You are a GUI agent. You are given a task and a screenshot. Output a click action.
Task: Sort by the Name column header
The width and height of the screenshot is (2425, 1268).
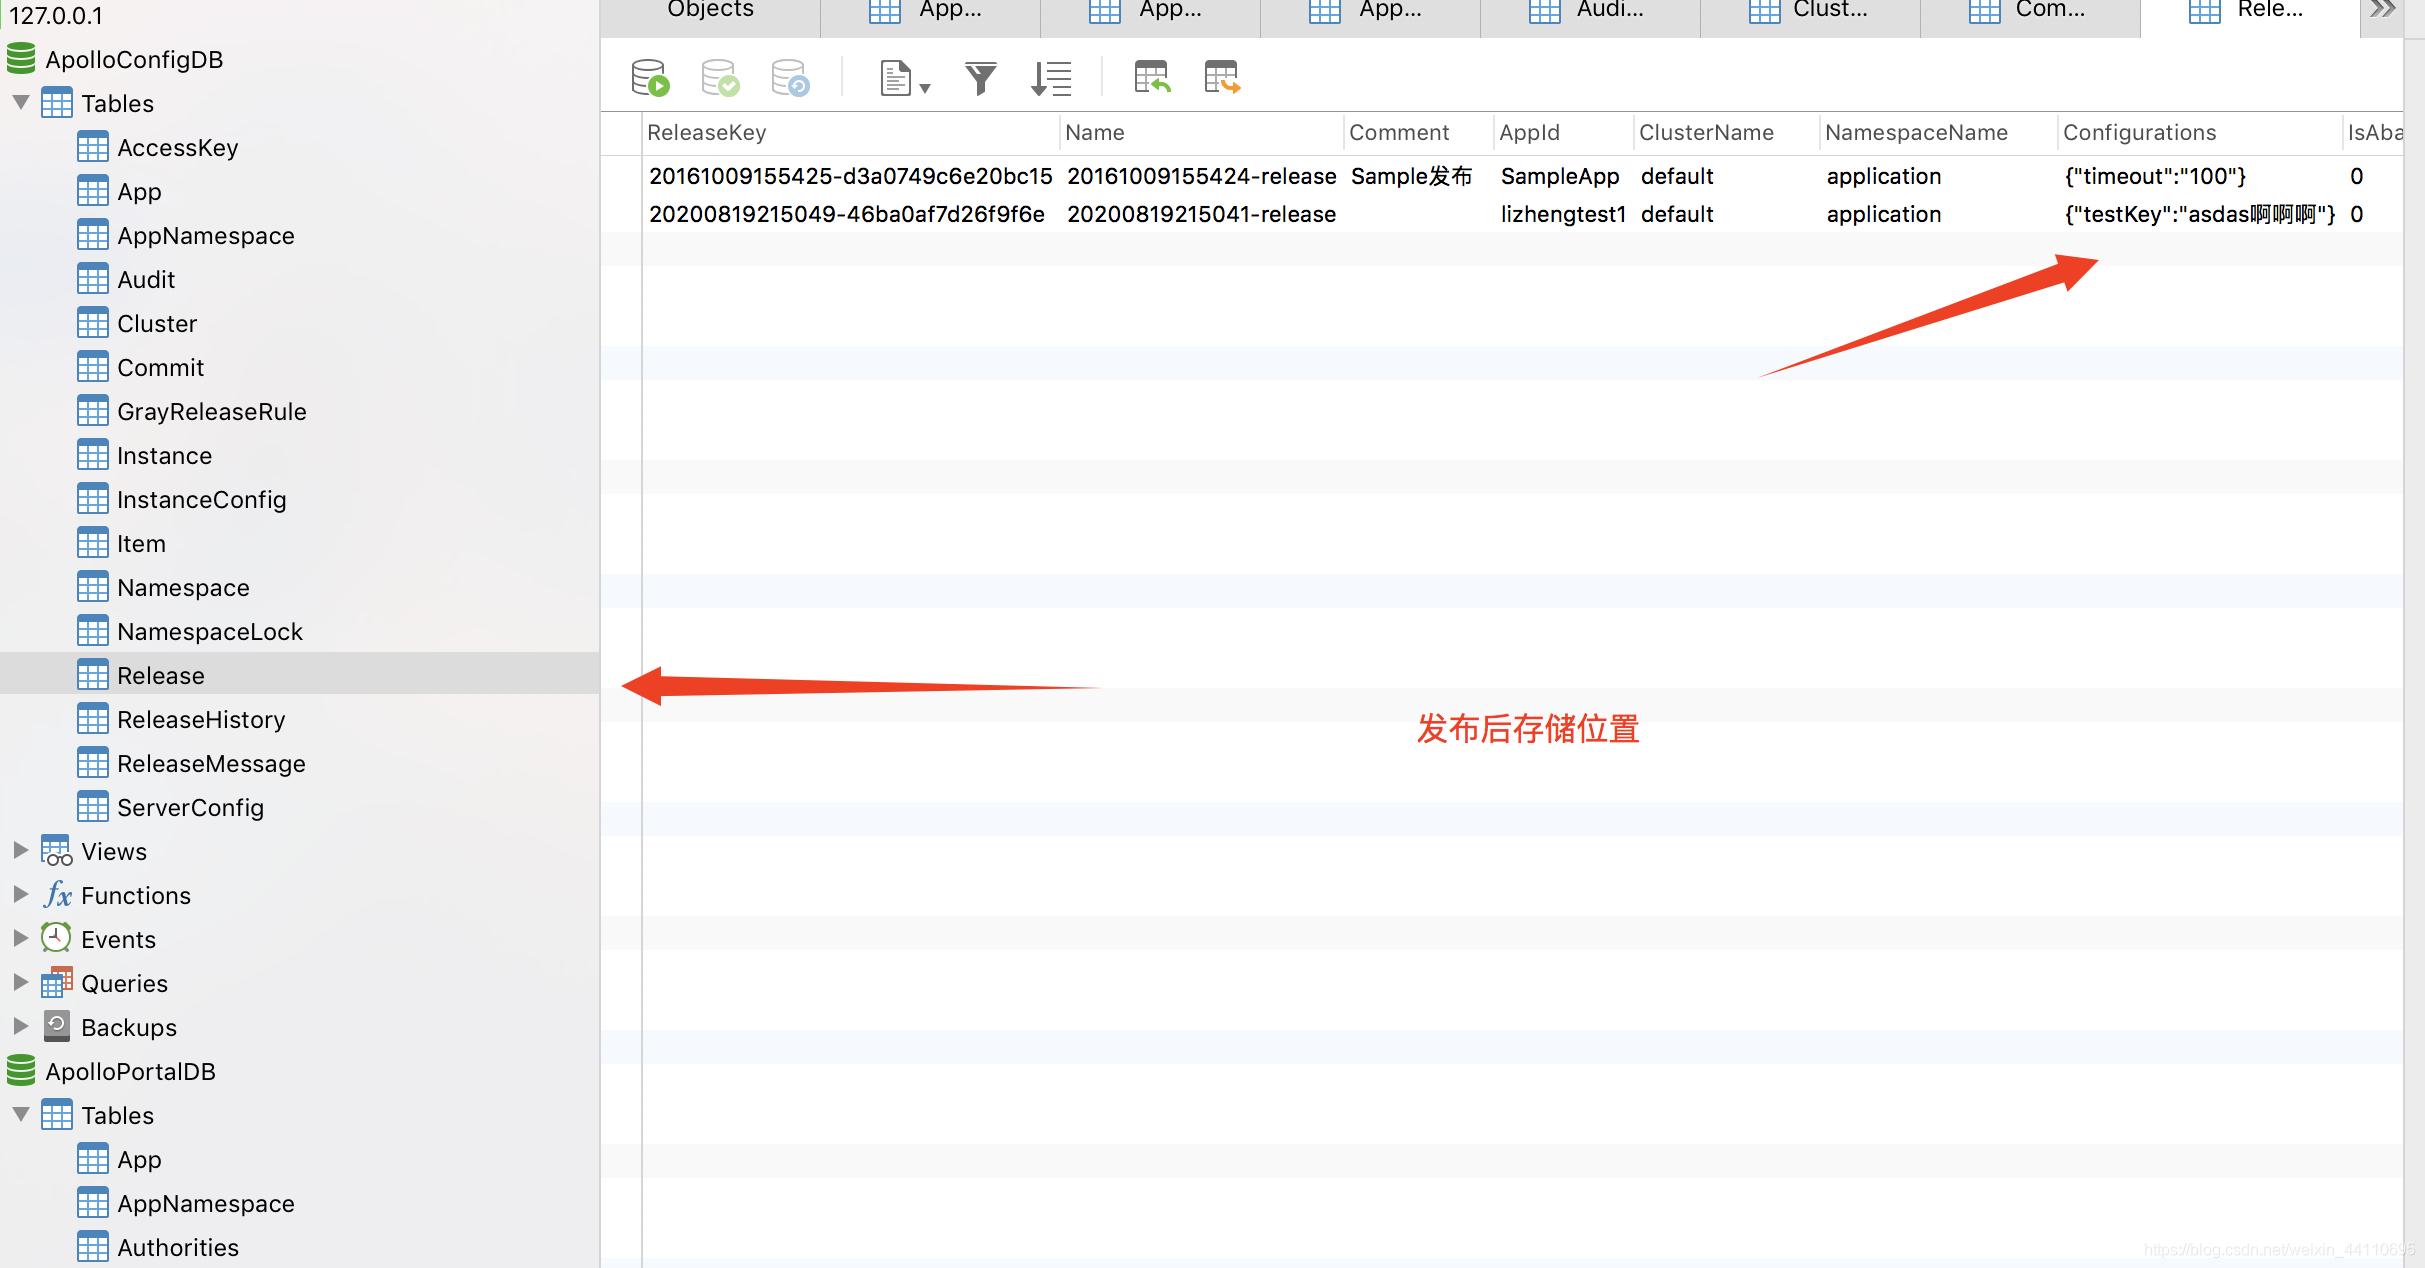click(x=1201, y=132)
